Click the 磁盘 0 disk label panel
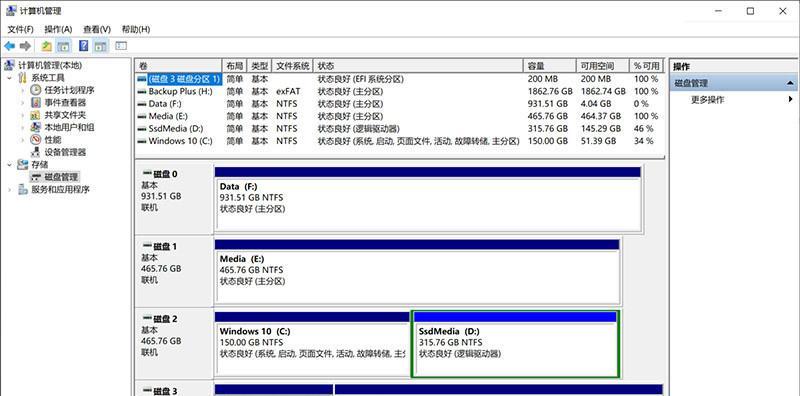This screenshot has height=396, width=800. pyautogui.click(x=174, y=199)
